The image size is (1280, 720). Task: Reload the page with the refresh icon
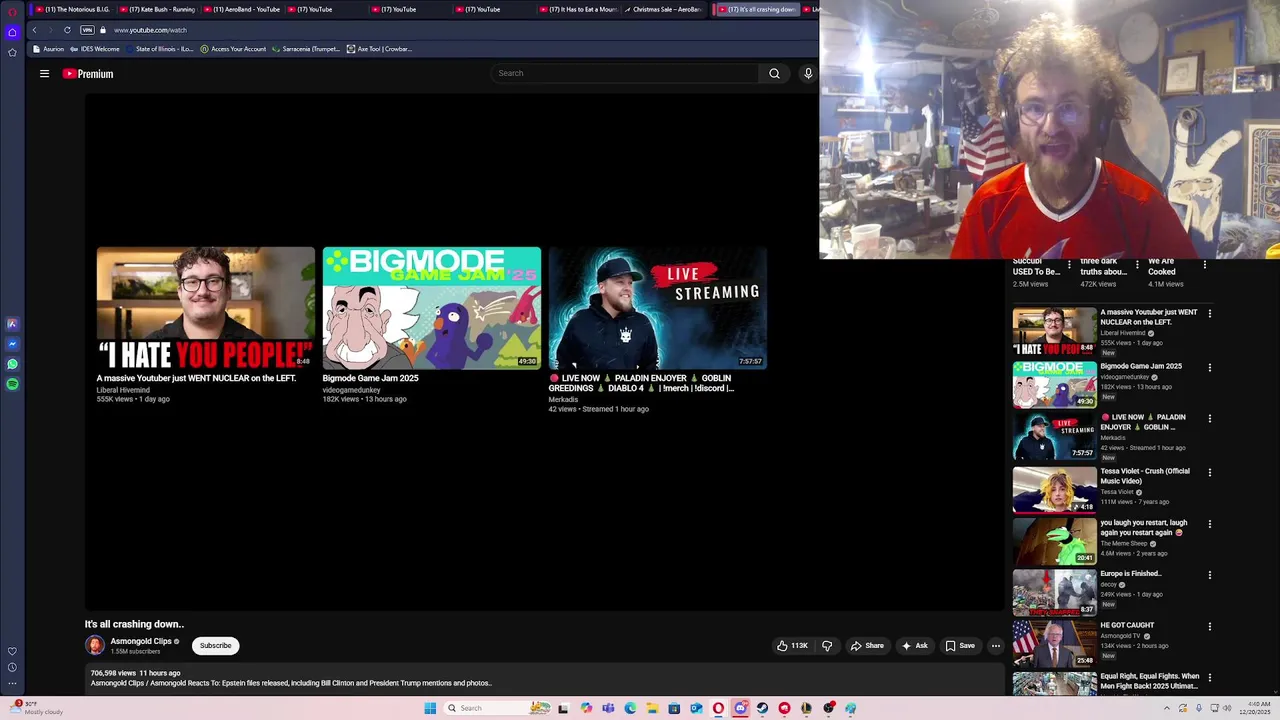point(67,30)
